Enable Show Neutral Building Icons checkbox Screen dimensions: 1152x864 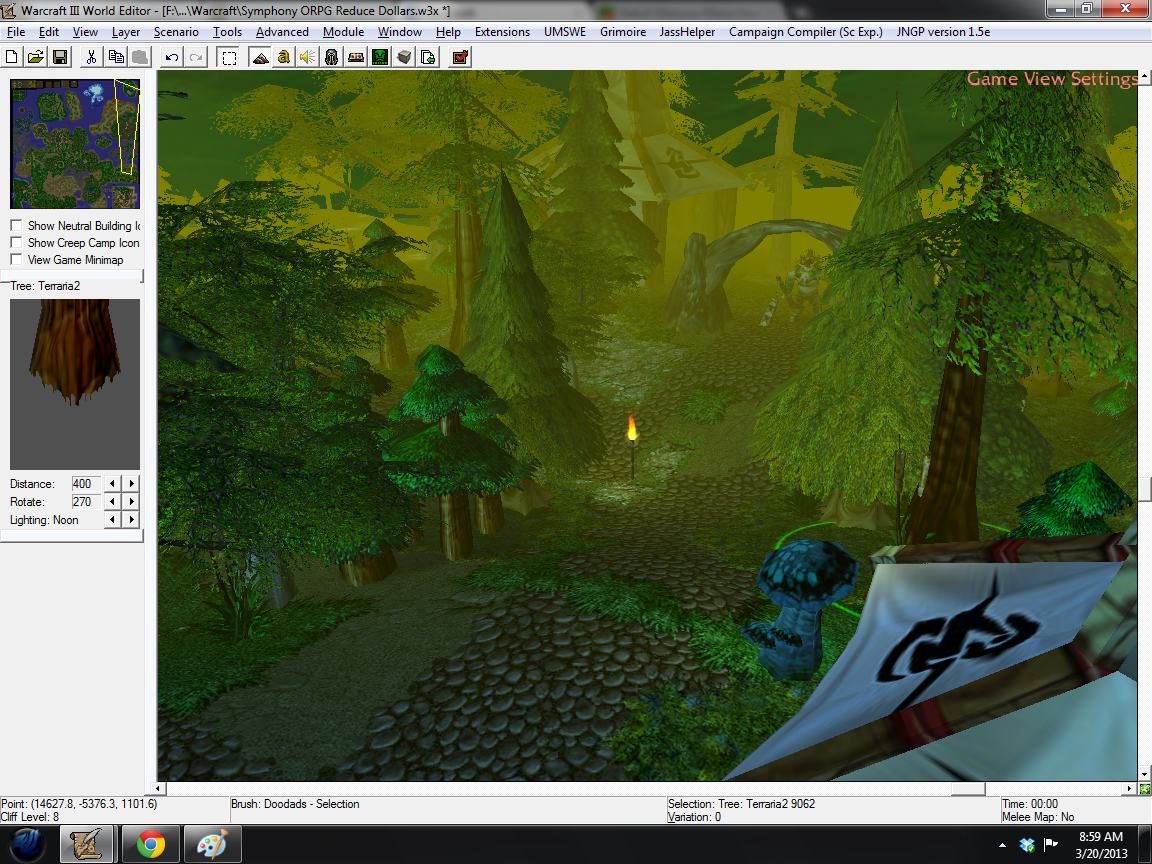[16, 226]
